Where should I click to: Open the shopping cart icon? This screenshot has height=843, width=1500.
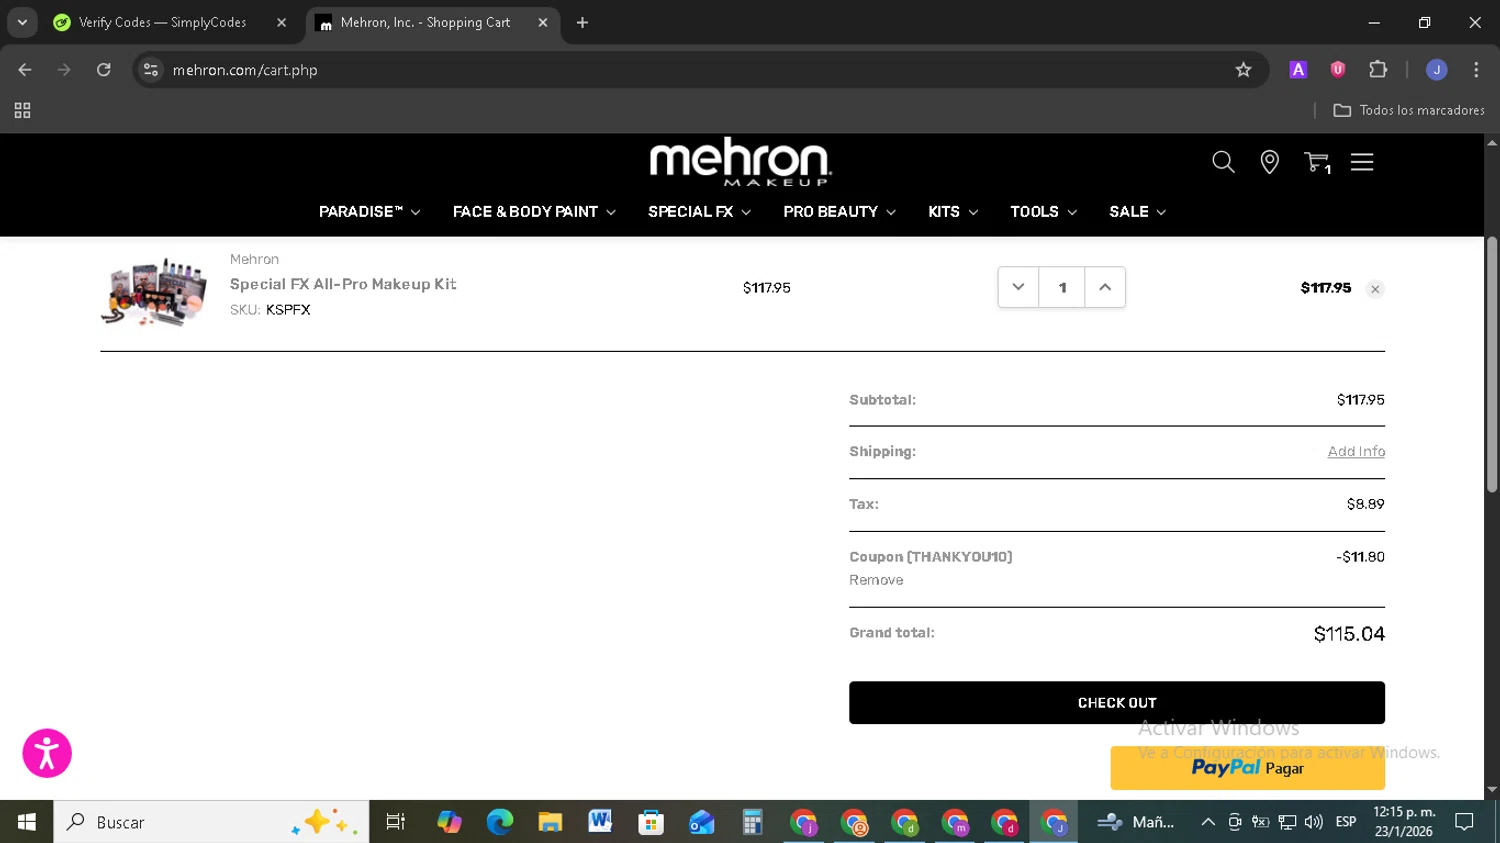[1317, 162]
